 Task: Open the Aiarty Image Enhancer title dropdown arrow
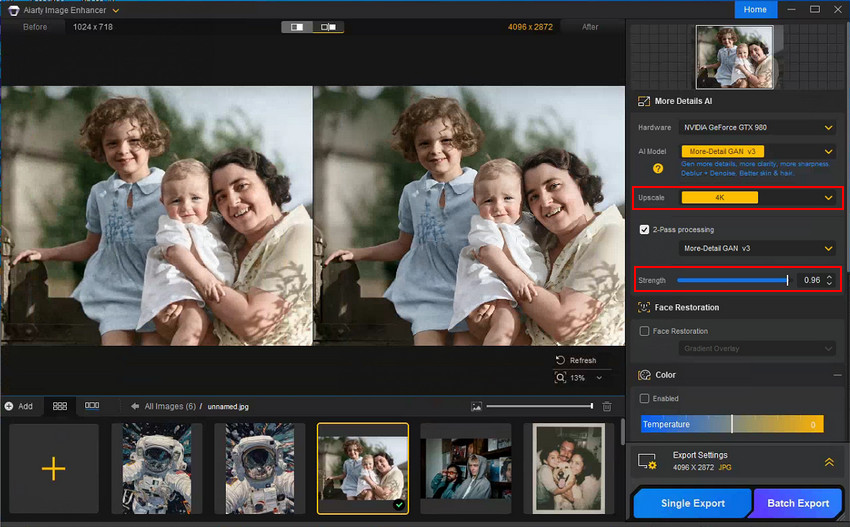coord(115,10)
